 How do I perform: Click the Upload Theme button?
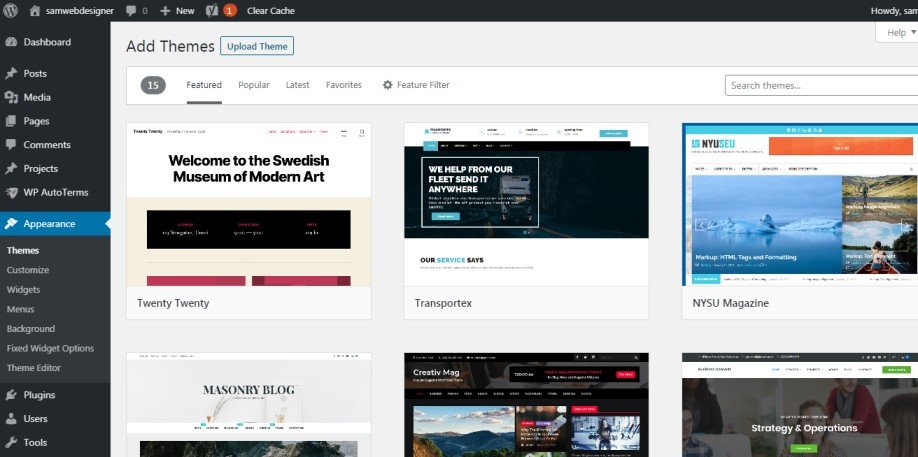[x=257, y=46]
